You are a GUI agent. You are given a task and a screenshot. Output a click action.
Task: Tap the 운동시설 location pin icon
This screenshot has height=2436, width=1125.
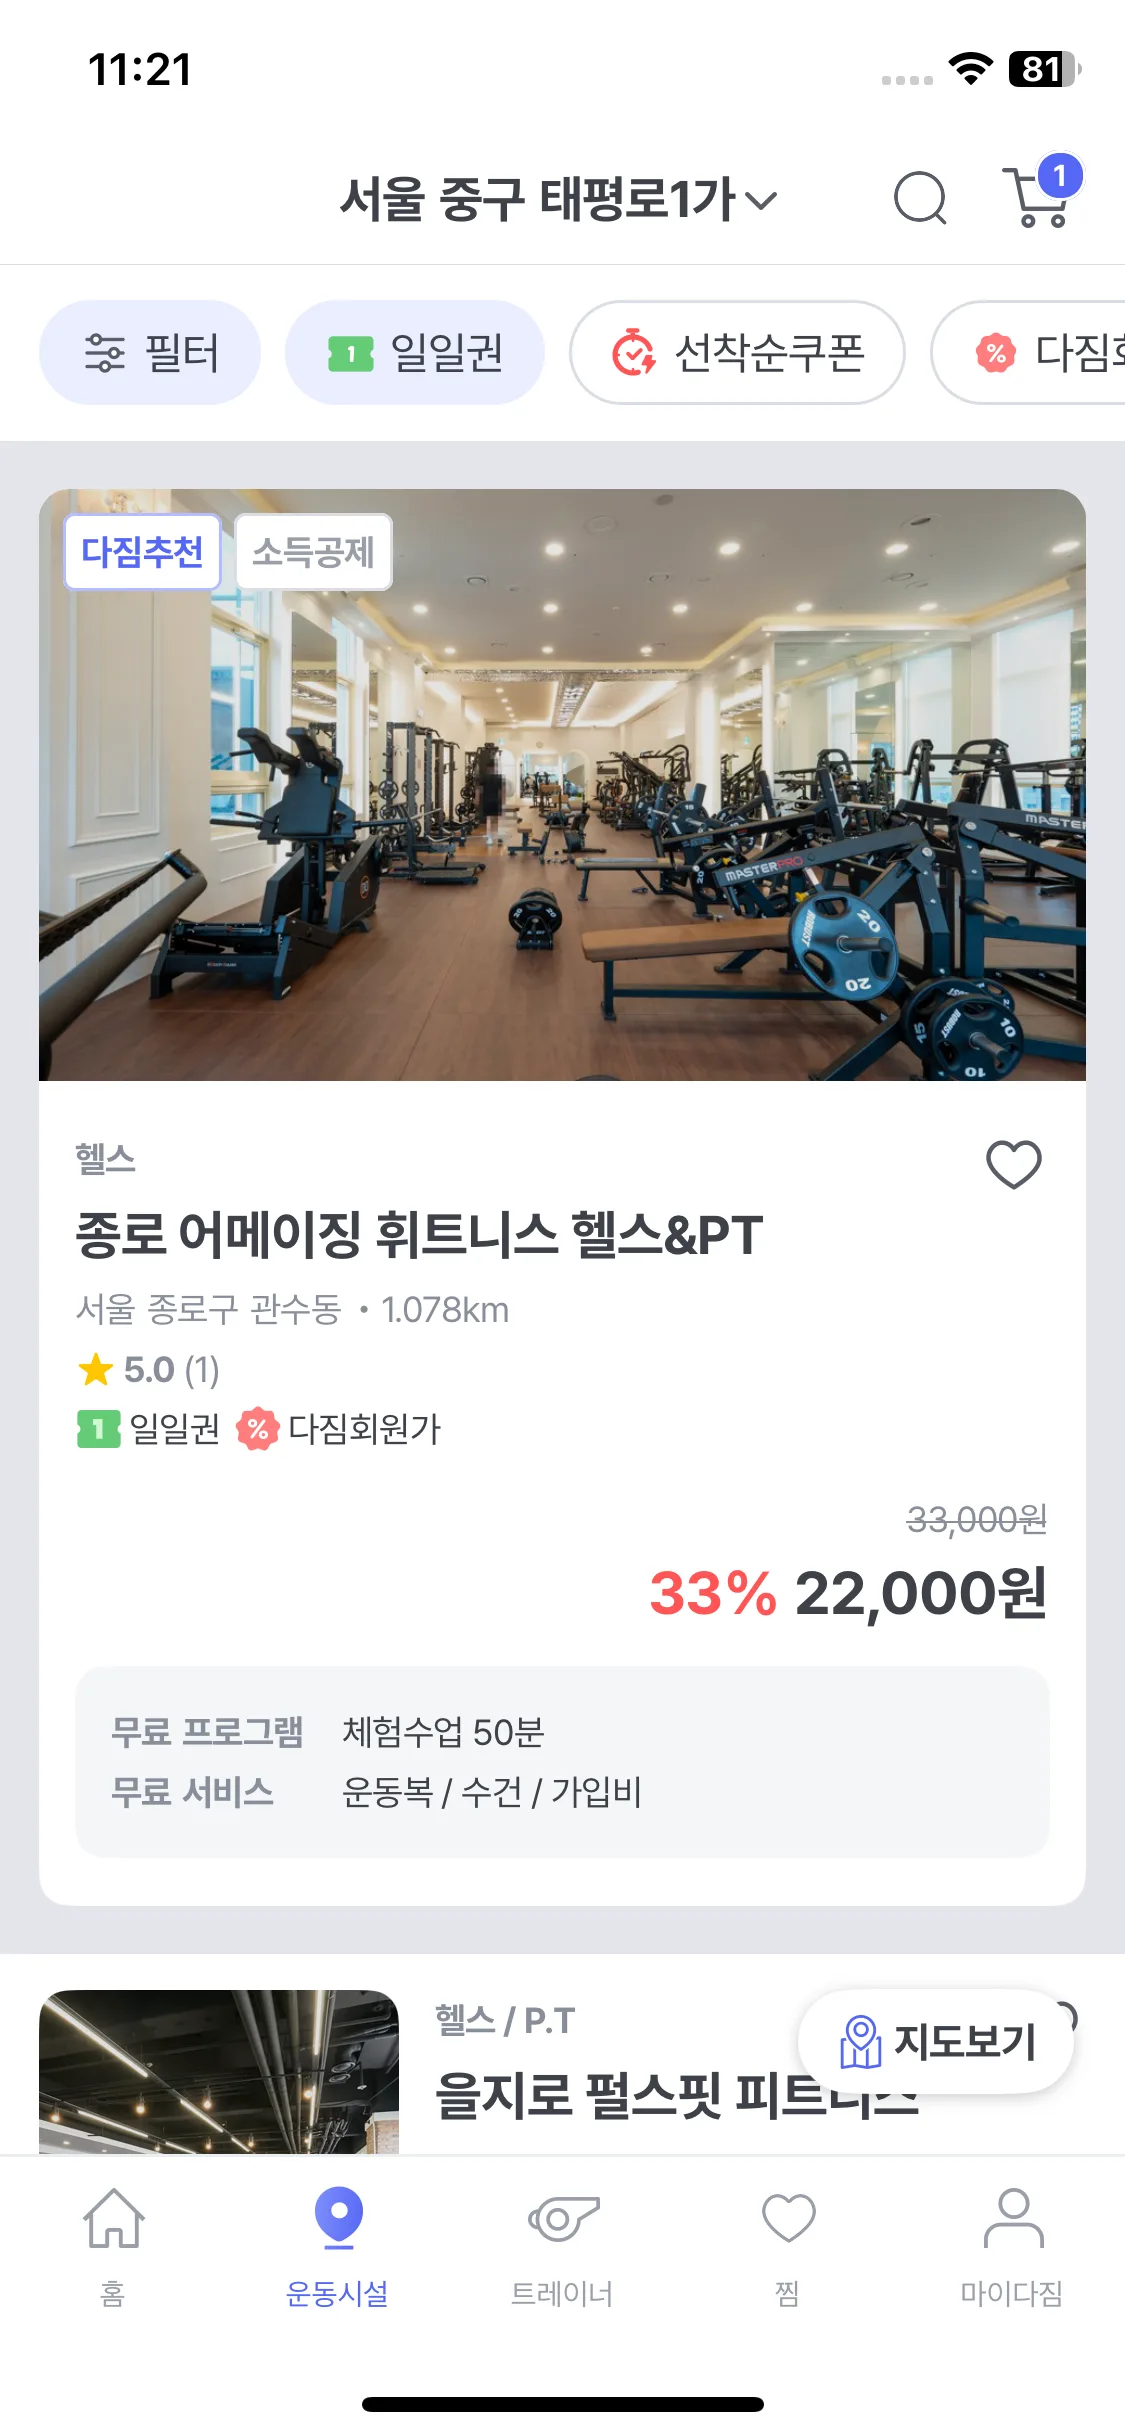[x=338, y=2218]
